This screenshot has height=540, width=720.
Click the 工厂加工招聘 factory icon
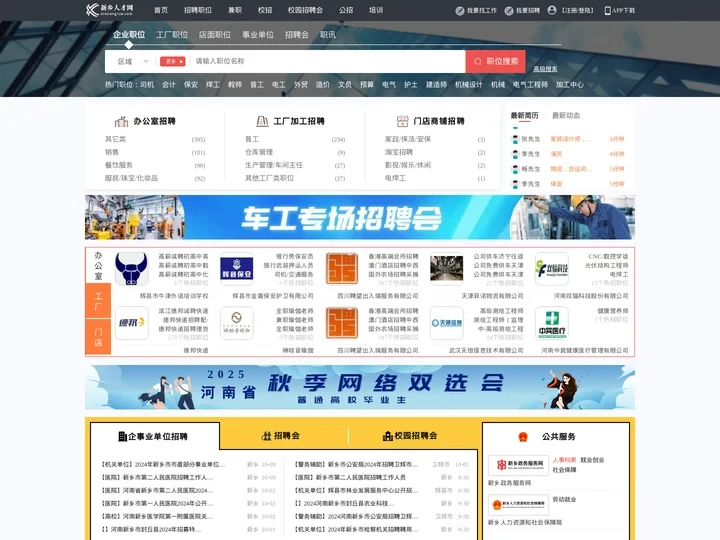point(262,121)
